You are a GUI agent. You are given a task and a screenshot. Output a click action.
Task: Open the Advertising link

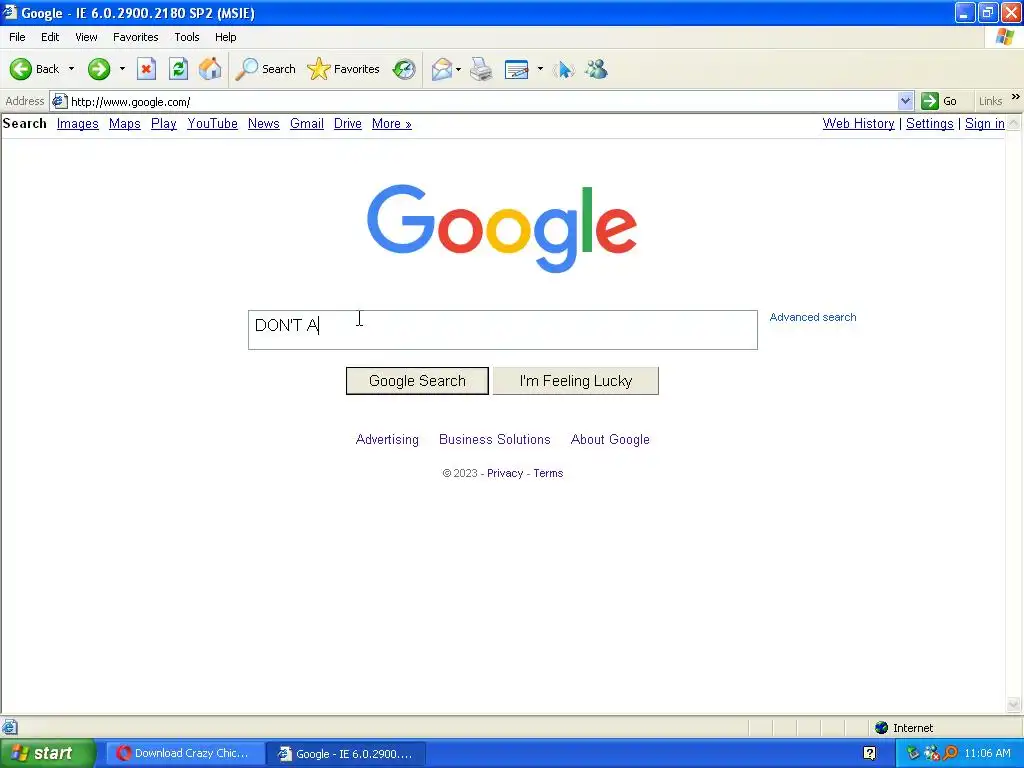click(x=387, y=440)
